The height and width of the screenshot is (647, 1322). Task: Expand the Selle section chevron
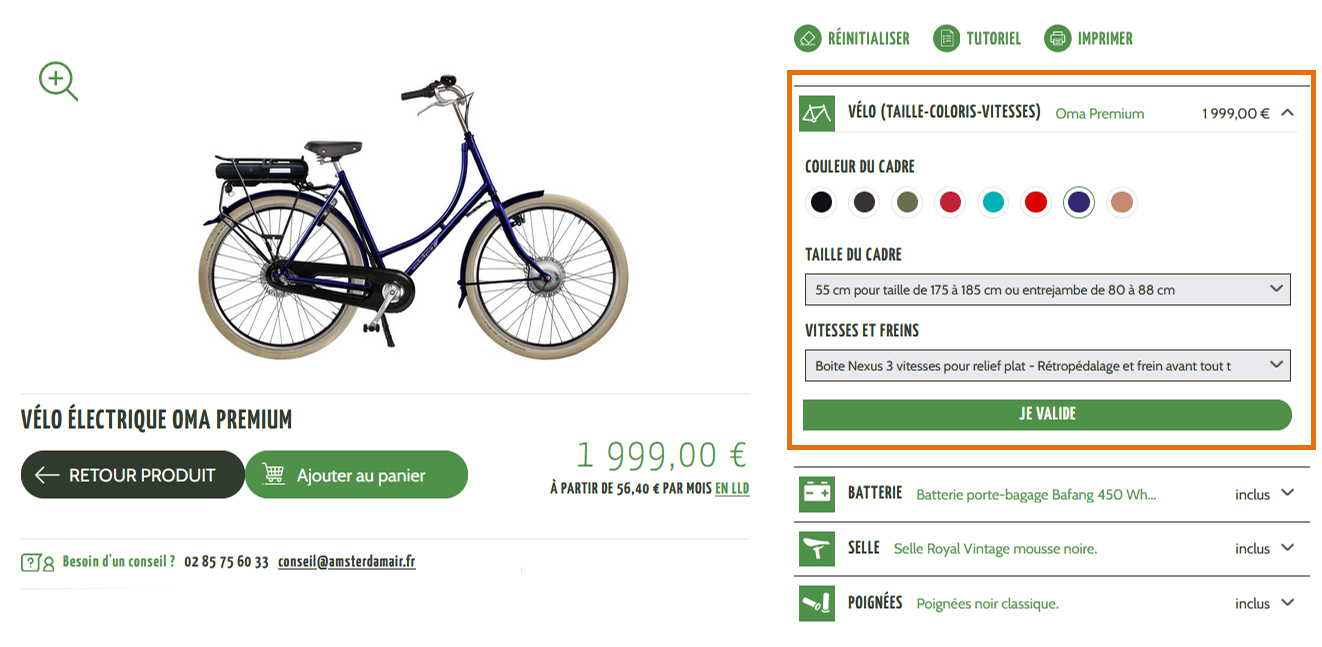click(x=1287, y=548)
